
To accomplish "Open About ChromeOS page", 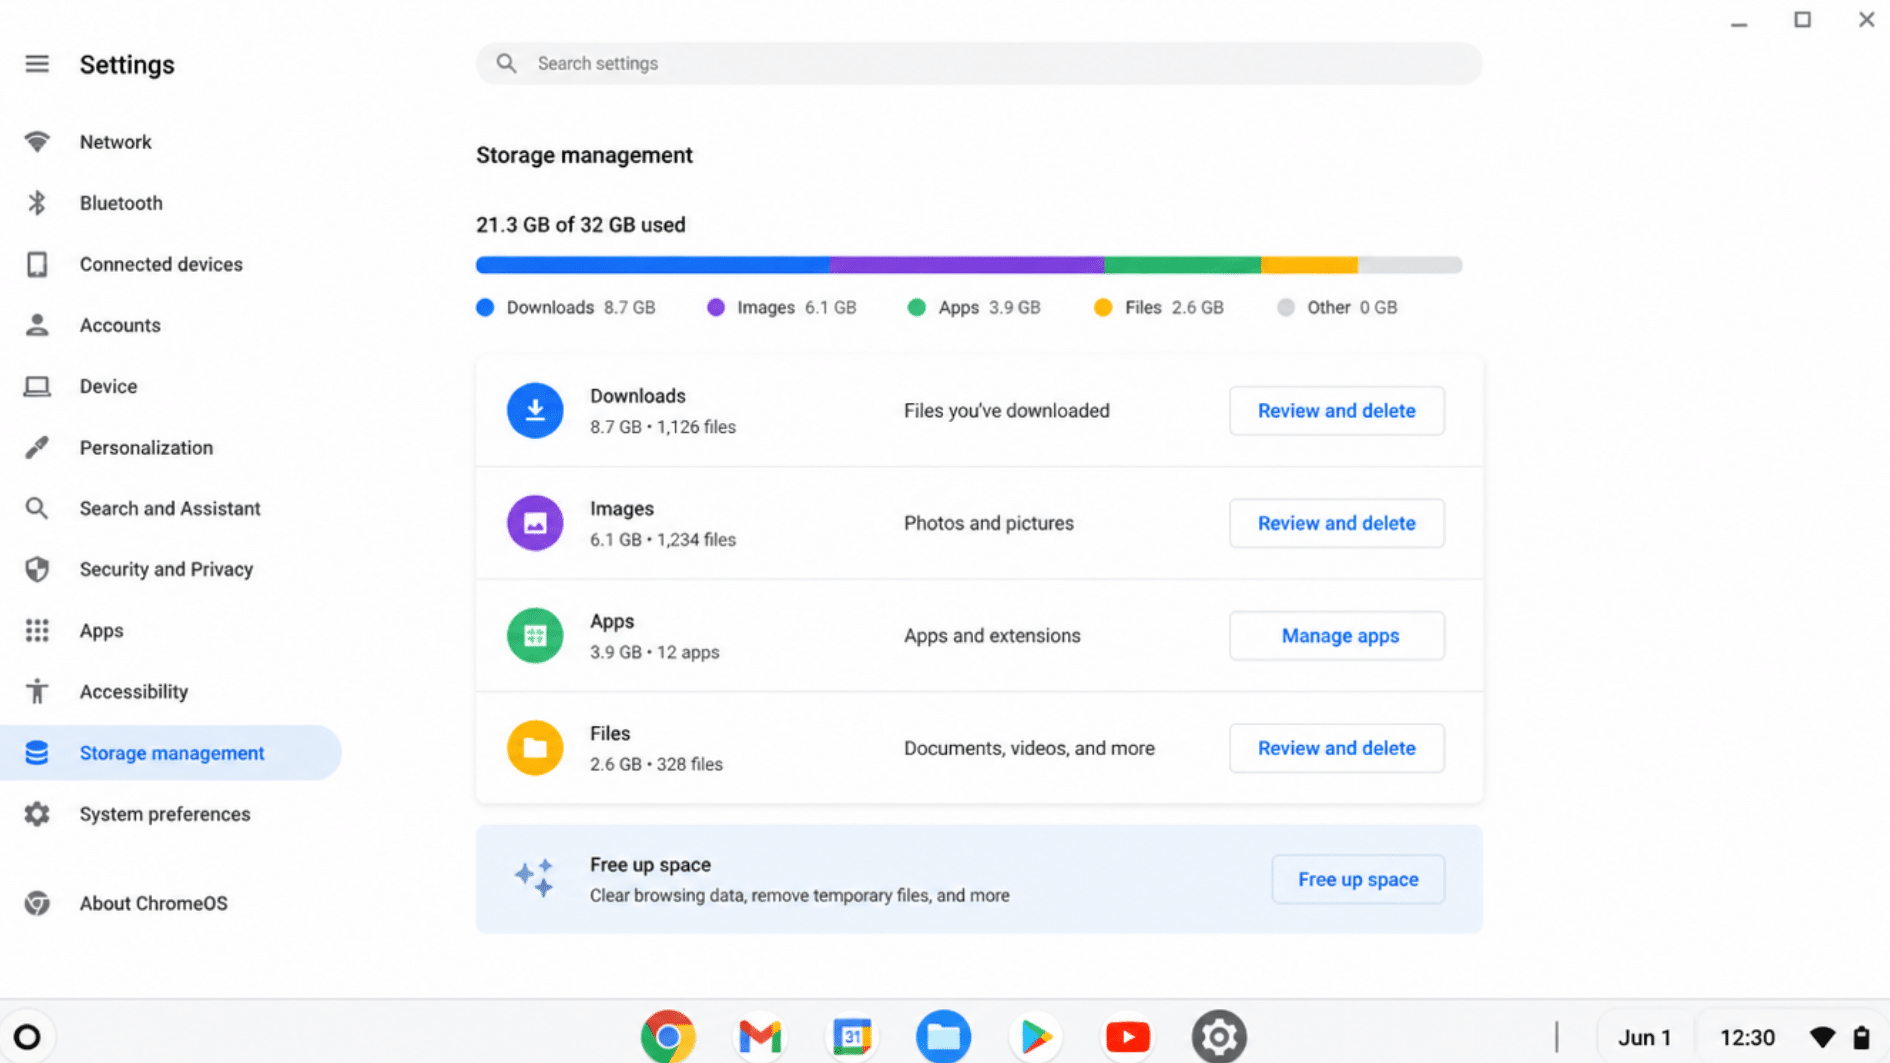I will pos(154,903).
